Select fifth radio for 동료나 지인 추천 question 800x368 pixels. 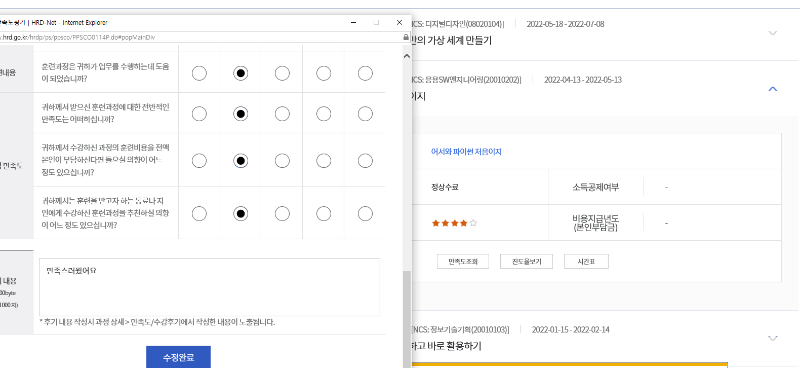click(365, 213)
